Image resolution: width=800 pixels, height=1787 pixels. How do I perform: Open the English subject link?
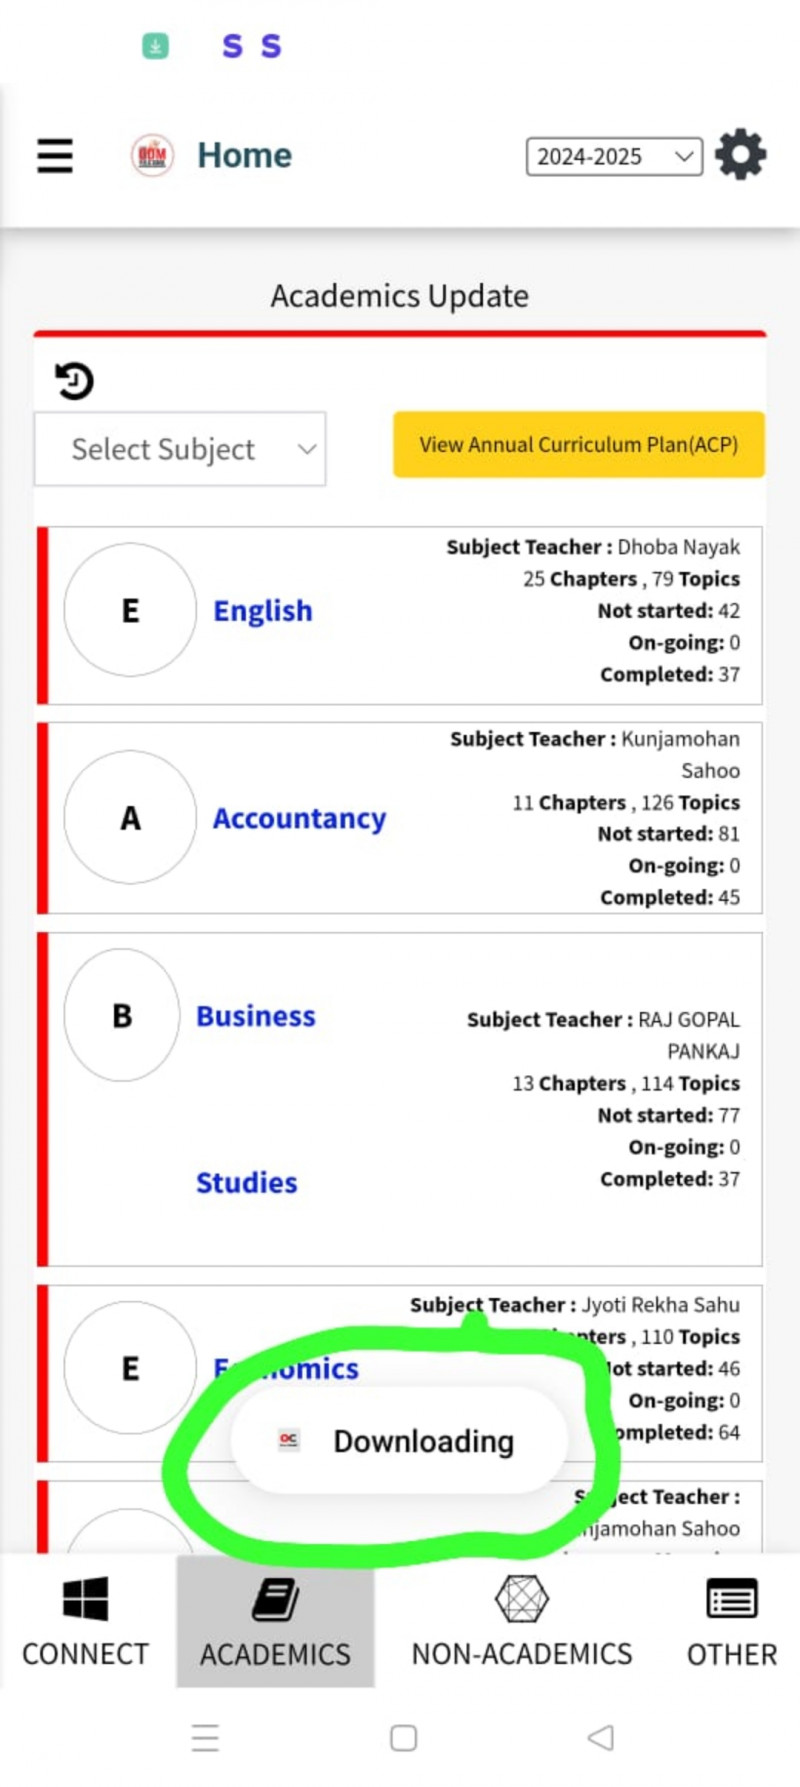point(263,611)
